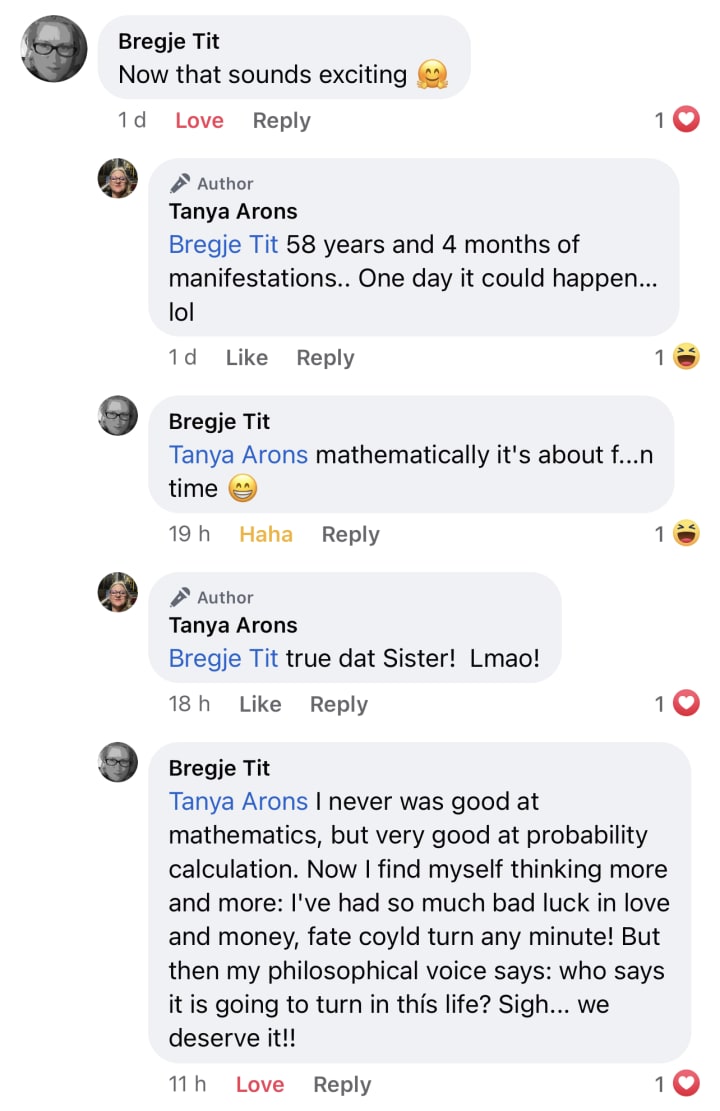Viewport: 720px width, 1111px height.
Task: Open Bregje Tit avatar on 'mathematically' comment
Action: (118, 415)
